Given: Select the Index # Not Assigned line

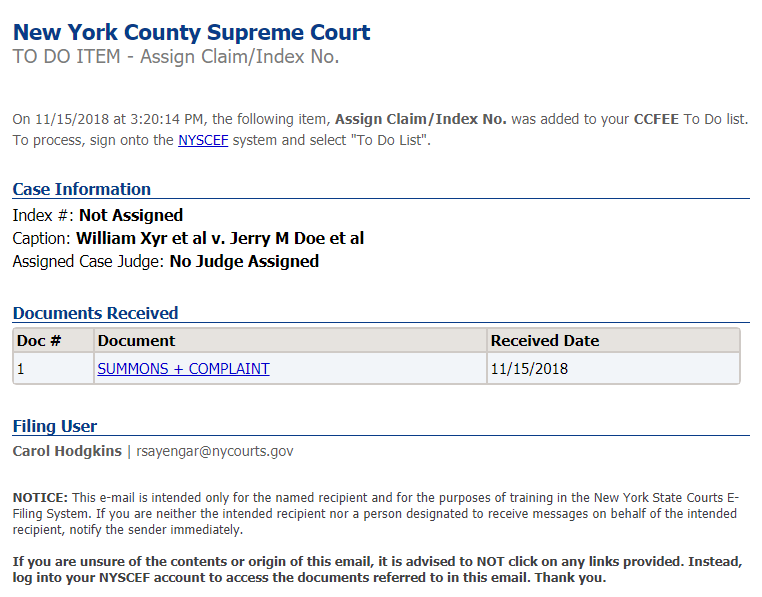Looking at the screenshot, I should coord(98,215).
